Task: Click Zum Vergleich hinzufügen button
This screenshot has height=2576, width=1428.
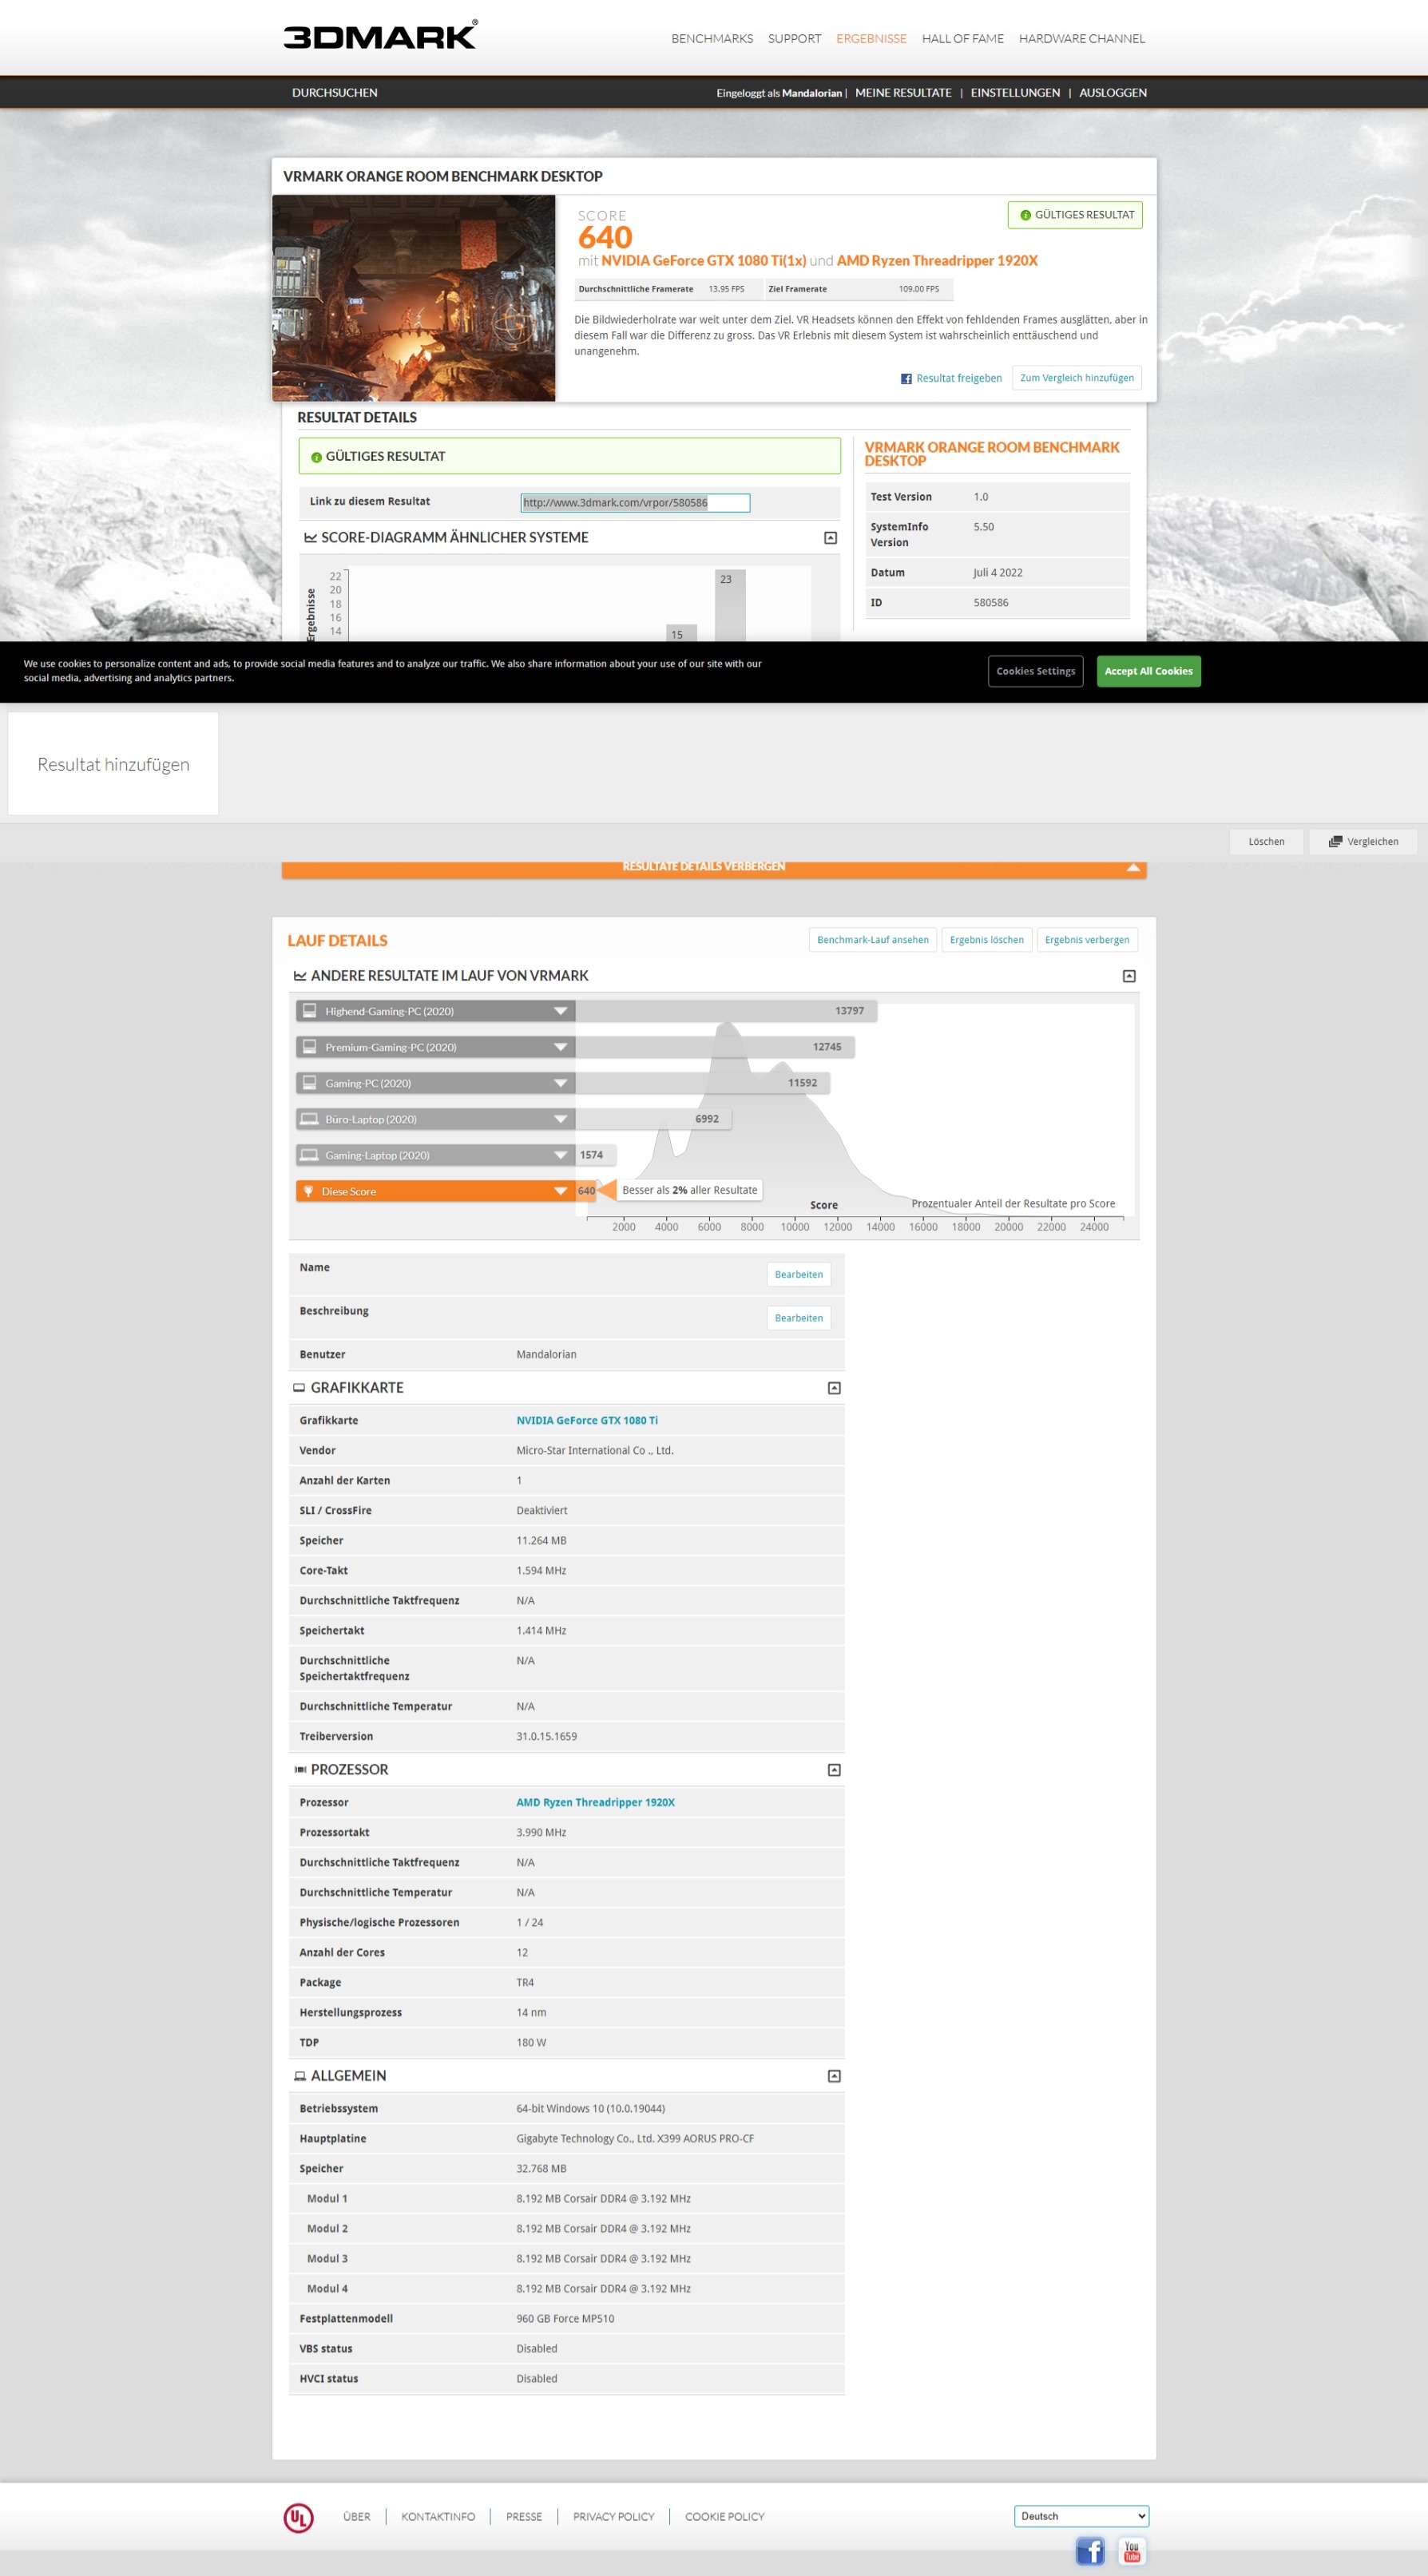Action: pyautogui.click(x=1076, y=378)
